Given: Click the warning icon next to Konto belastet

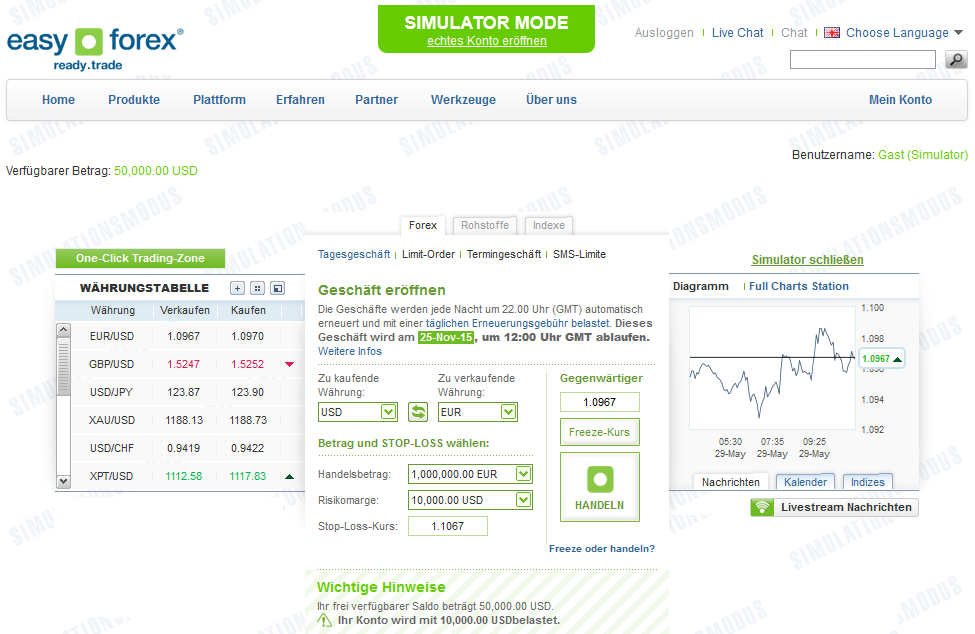Looking at the screenshot, I should tap(325, 620).
